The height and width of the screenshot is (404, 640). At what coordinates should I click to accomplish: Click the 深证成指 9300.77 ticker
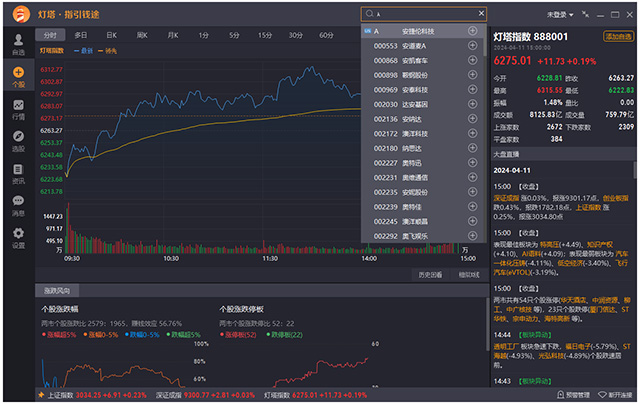(x=205, y=395)
